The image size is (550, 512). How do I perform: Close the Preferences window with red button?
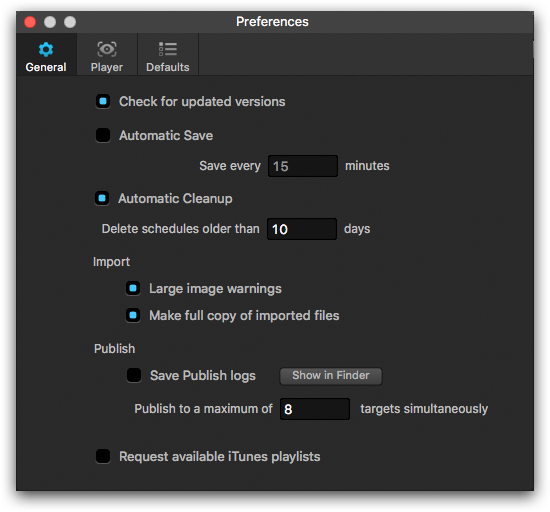point(30,22)
